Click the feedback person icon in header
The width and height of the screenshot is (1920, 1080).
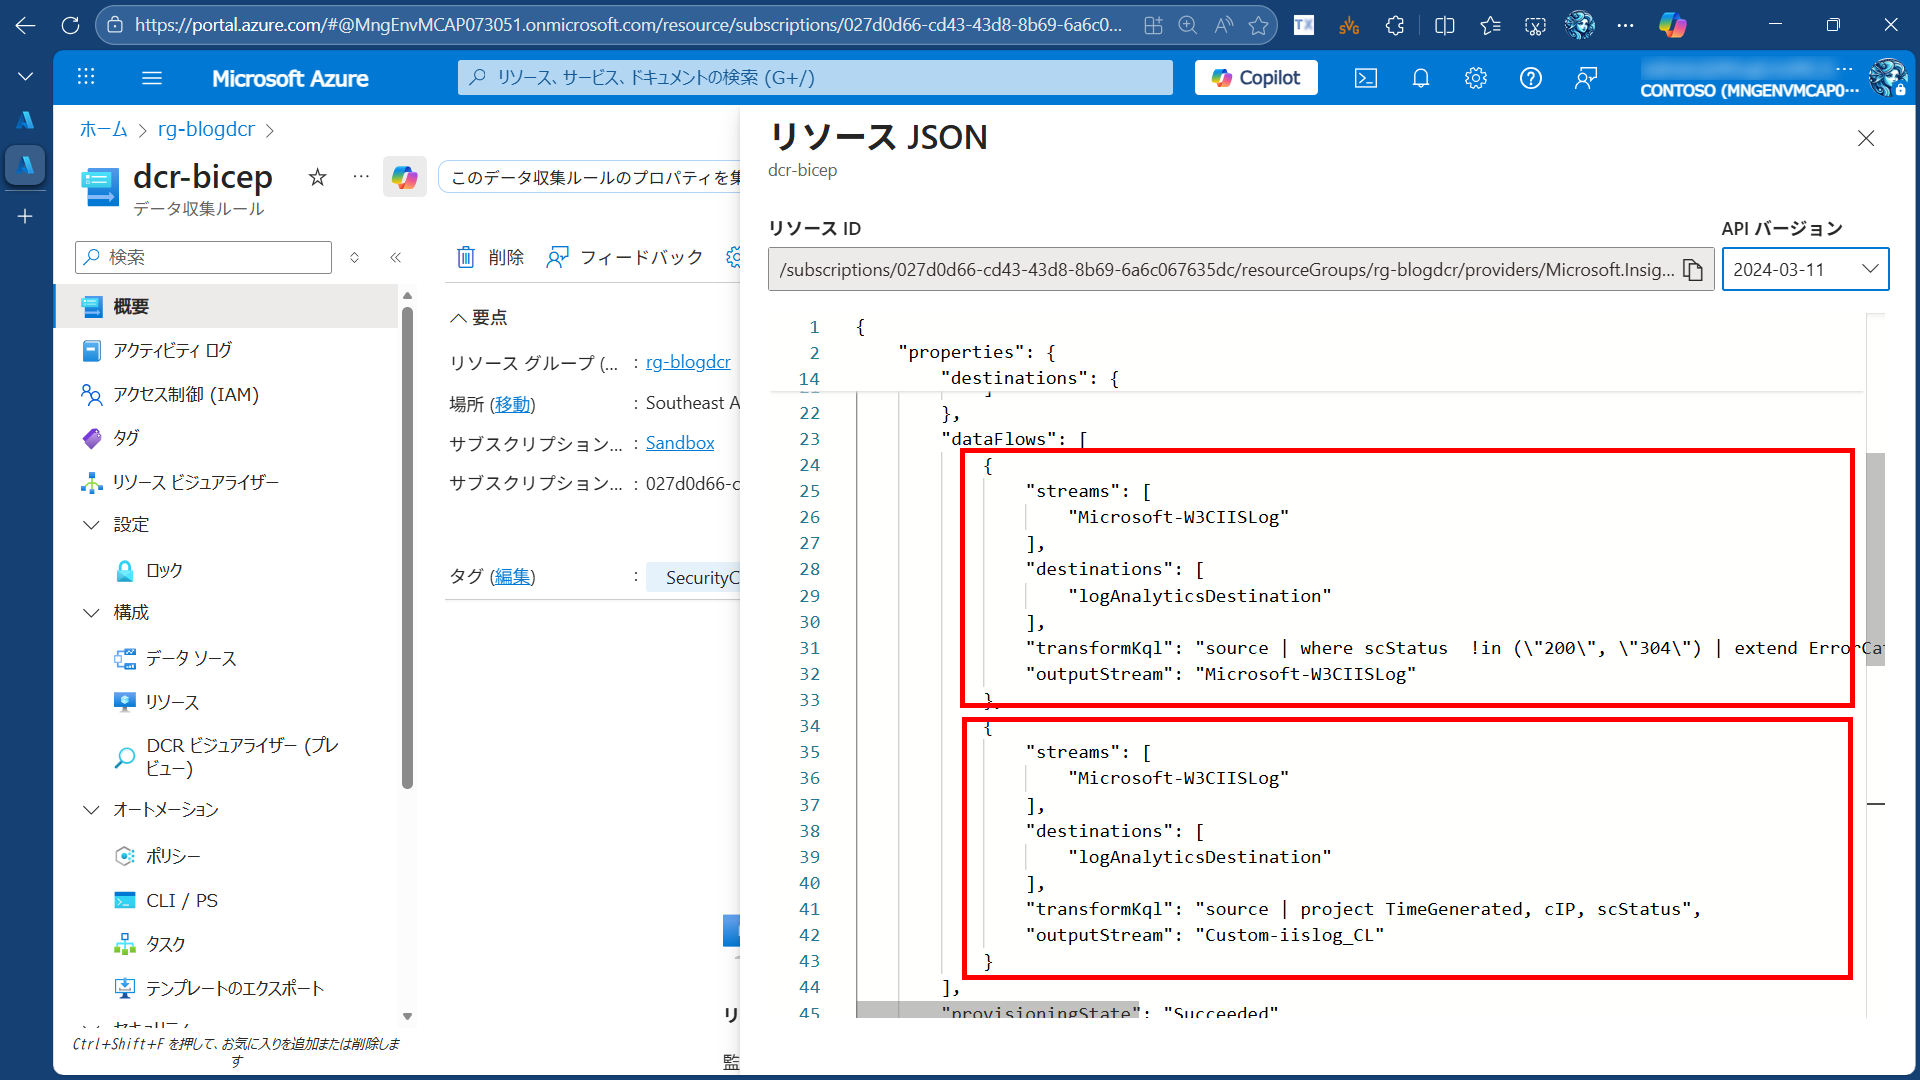click(1585, 78)
